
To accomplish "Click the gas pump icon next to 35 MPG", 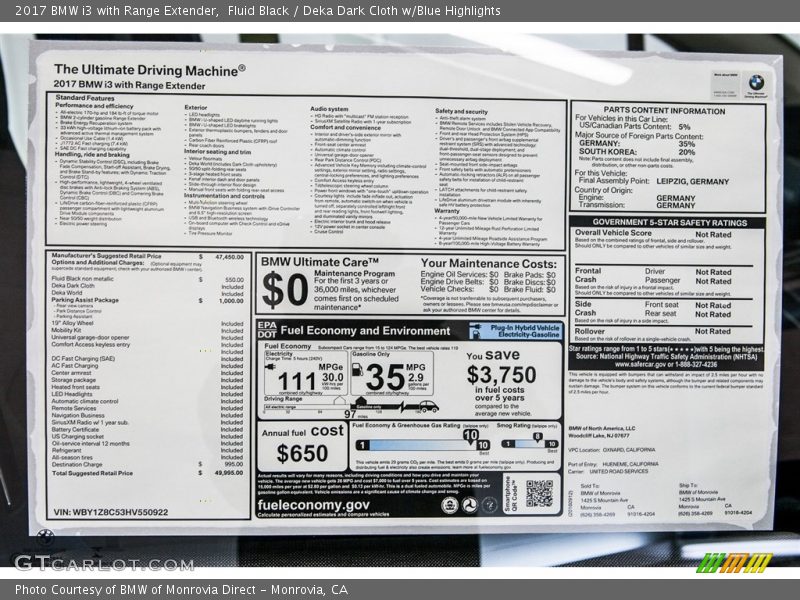I will pos(358,369).
